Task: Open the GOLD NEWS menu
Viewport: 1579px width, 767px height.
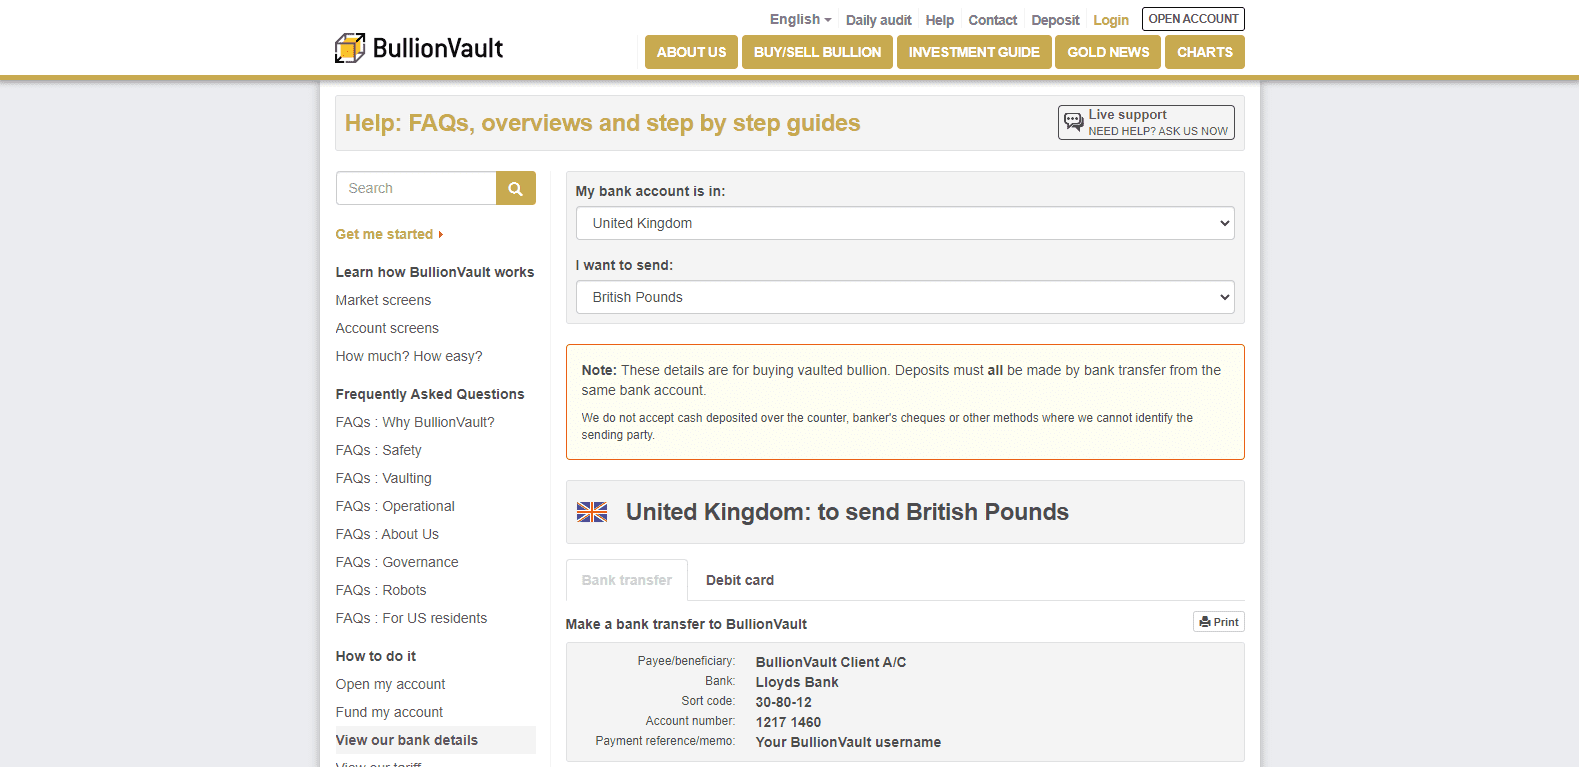Action: click(1107, 51)
